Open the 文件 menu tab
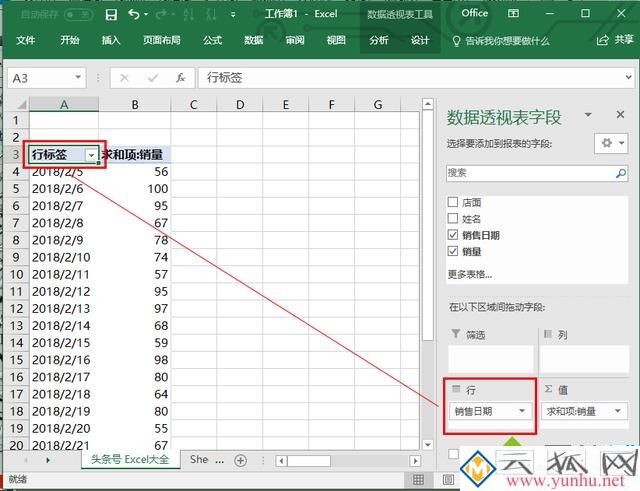 click(25, 40)
